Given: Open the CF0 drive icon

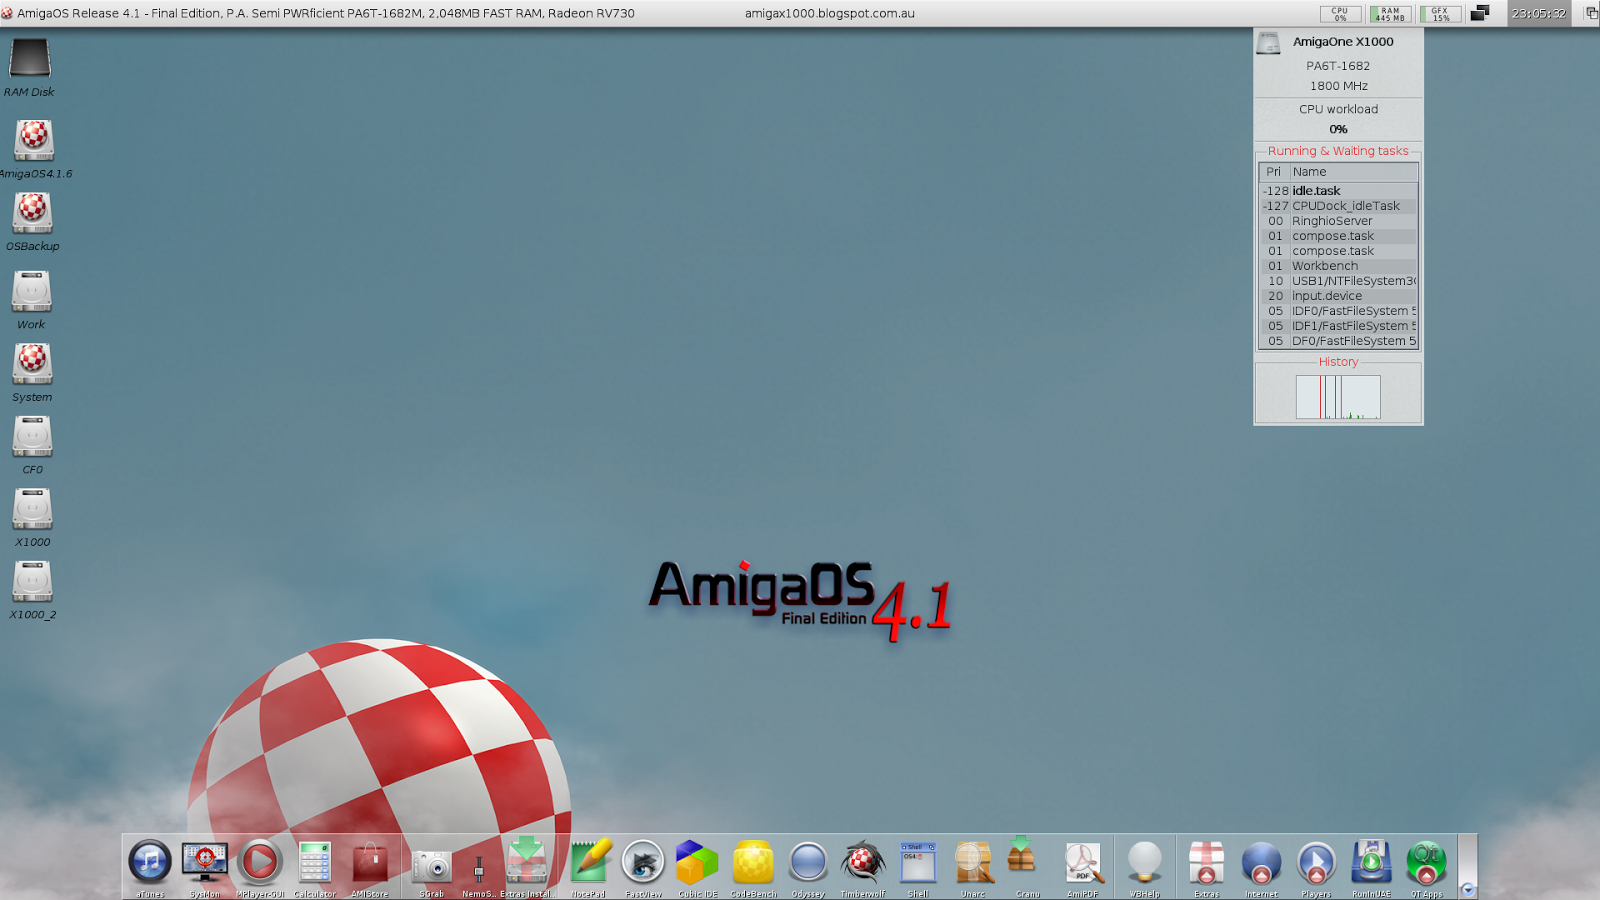Looking at the screenshot, I should click(32, 436).
